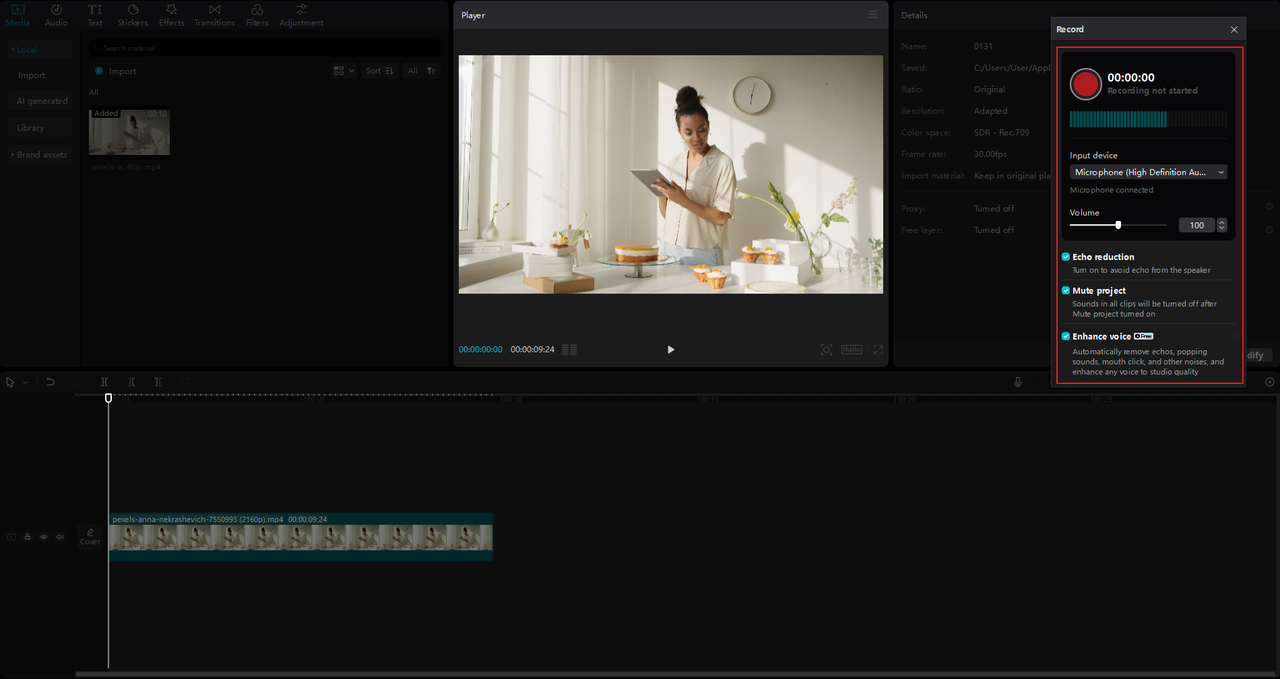Close the Record dialog
The image size is (1280, 679).
(1234, 30)
